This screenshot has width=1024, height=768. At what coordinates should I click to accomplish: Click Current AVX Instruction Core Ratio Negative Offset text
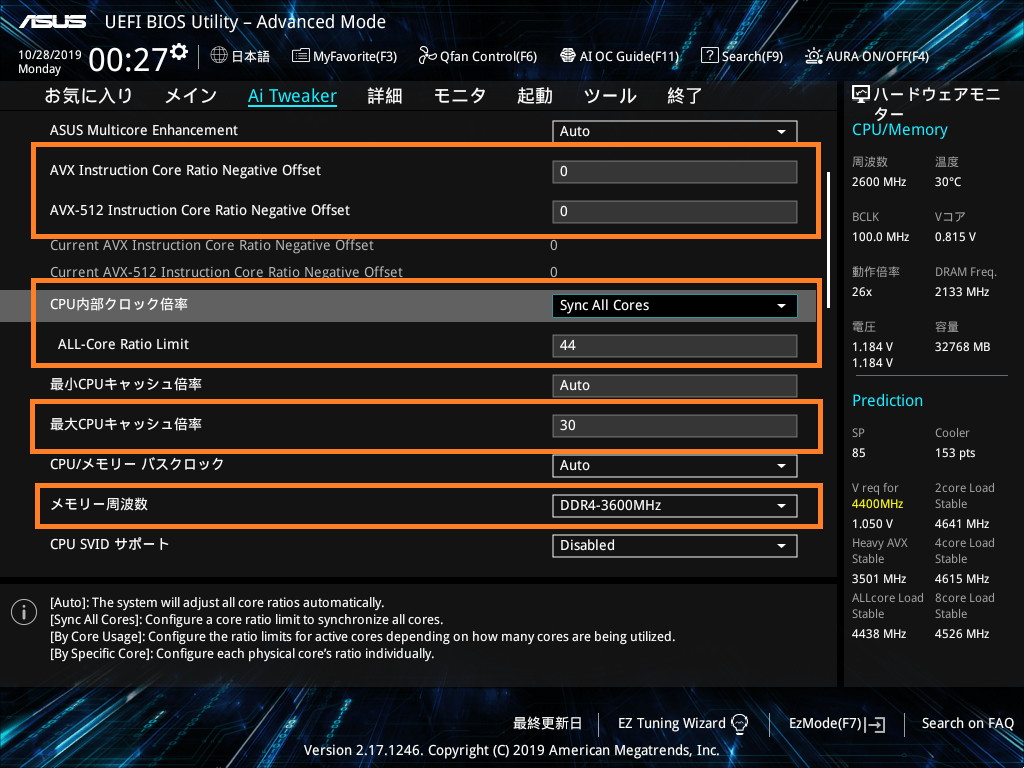[212, 246]
